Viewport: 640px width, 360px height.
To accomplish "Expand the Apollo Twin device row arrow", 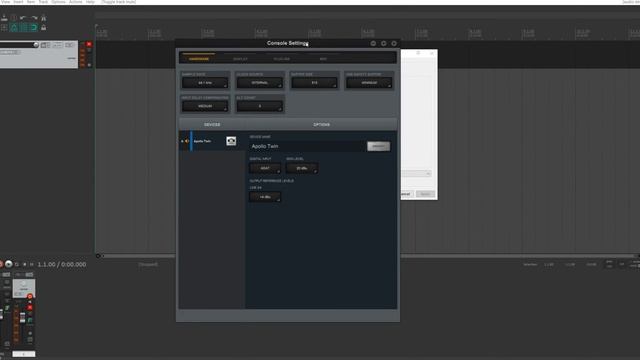I will 182,141.
